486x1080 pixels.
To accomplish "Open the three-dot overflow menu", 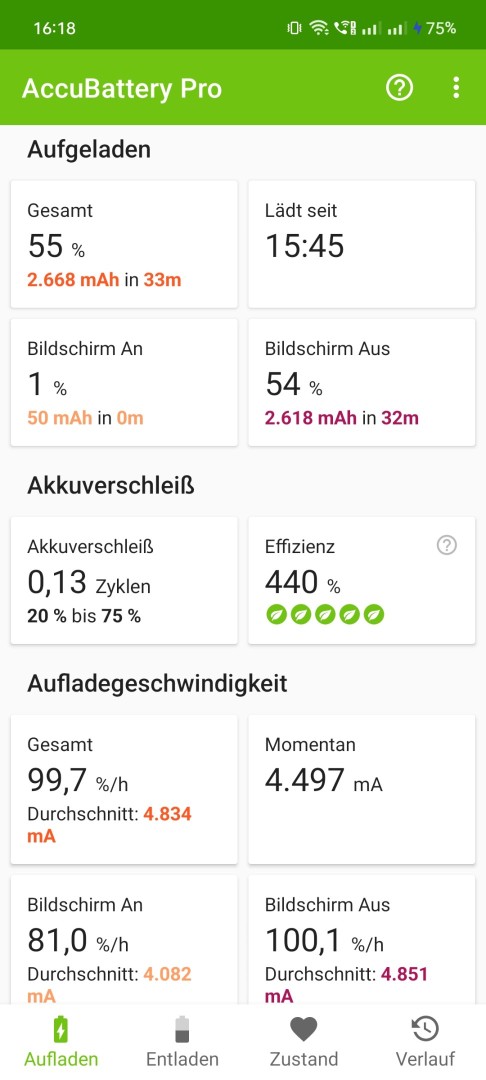I will (x=456, y=88).
